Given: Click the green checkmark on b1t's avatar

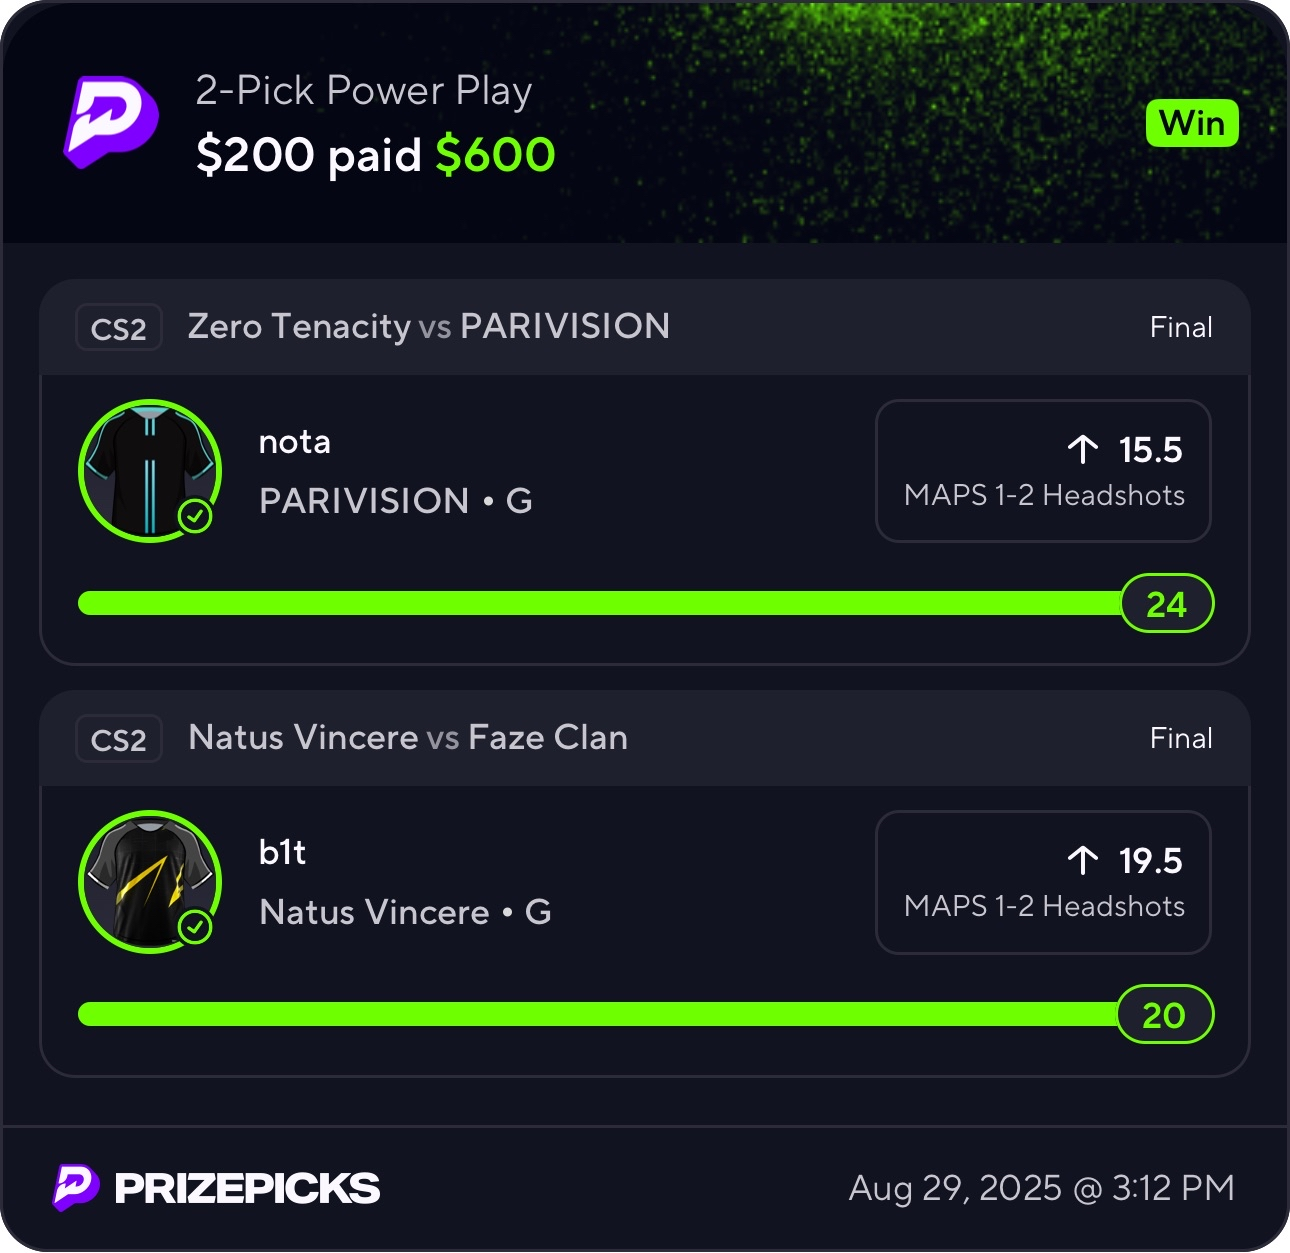Looking at the screenshot, I should pos(195,928).
